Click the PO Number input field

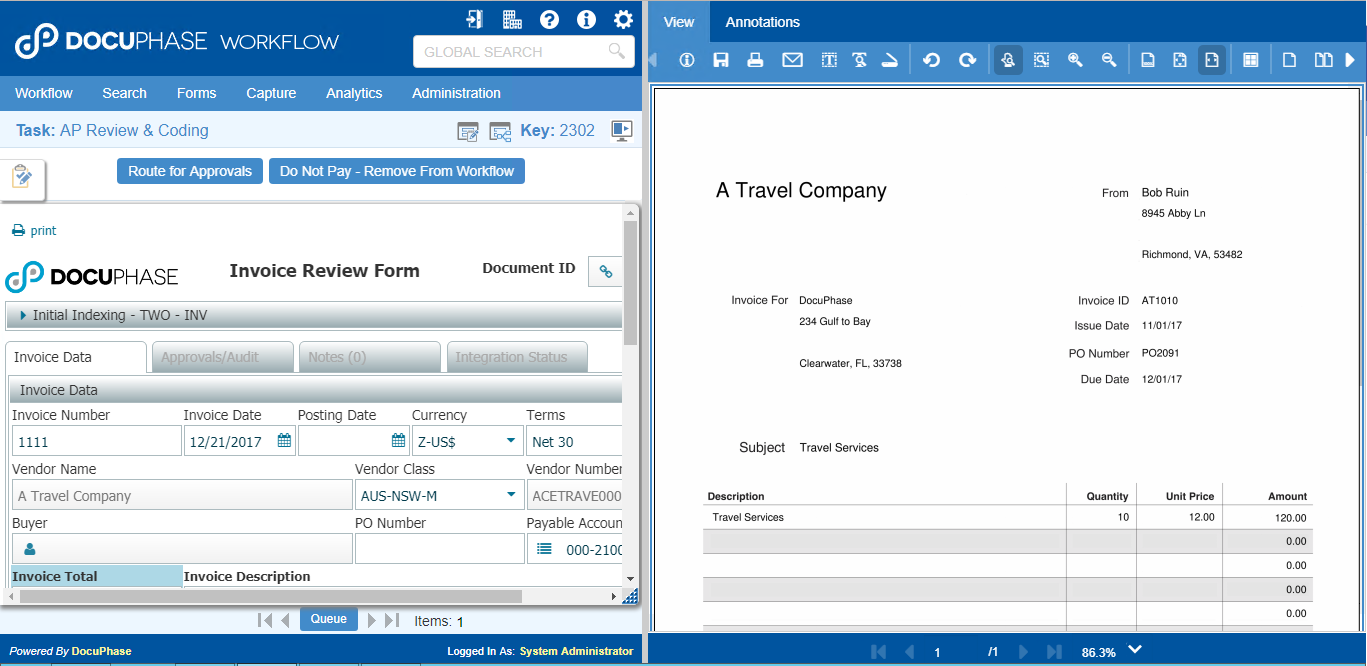(x=440, y=549)
